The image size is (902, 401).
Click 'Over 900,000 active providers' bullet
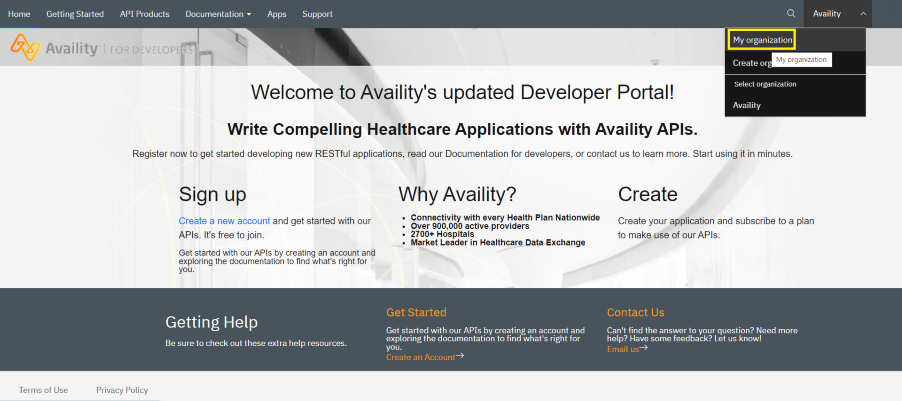pyautogui.click(x=470, y=226)
